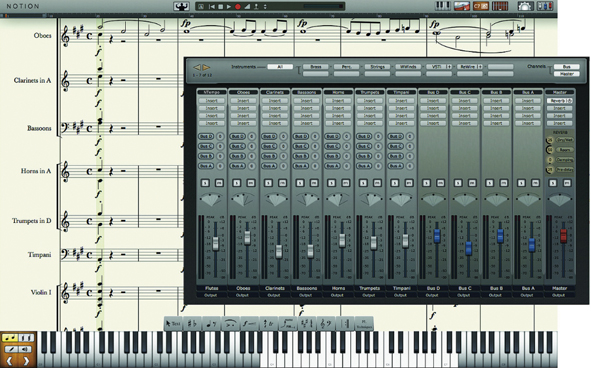Select the Strings instrument group

377,67
